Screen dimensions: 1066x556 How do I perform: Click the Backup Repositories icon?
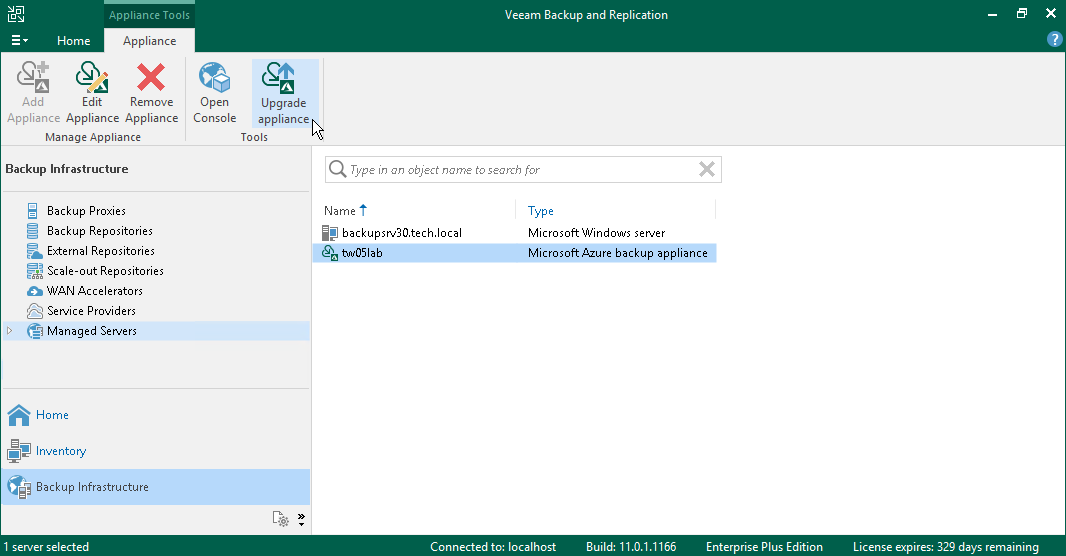(33, 230)
